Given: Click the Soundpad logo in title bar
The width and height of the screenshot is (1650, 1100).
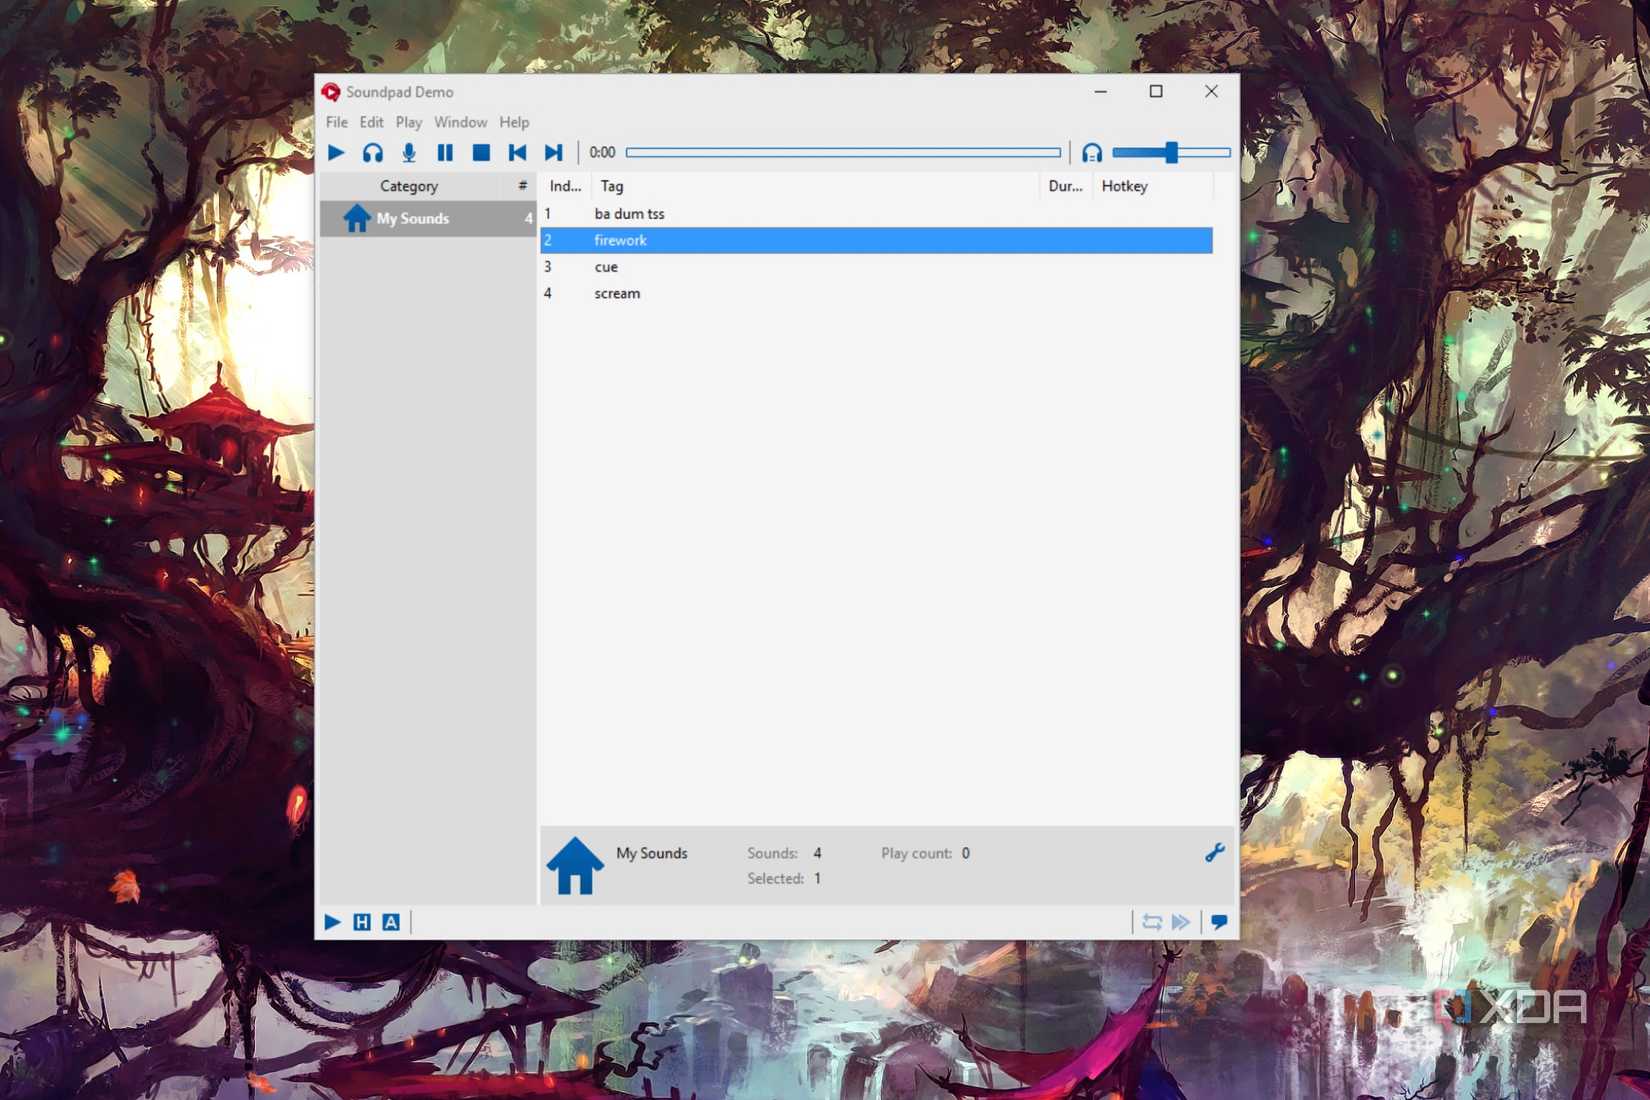Looking at the screenshot, I should pos(331,92).
